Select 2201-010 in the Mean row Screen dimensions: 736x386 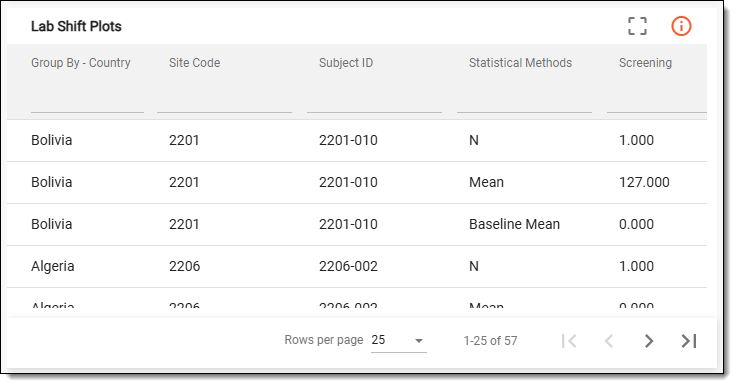pos(348,182)
